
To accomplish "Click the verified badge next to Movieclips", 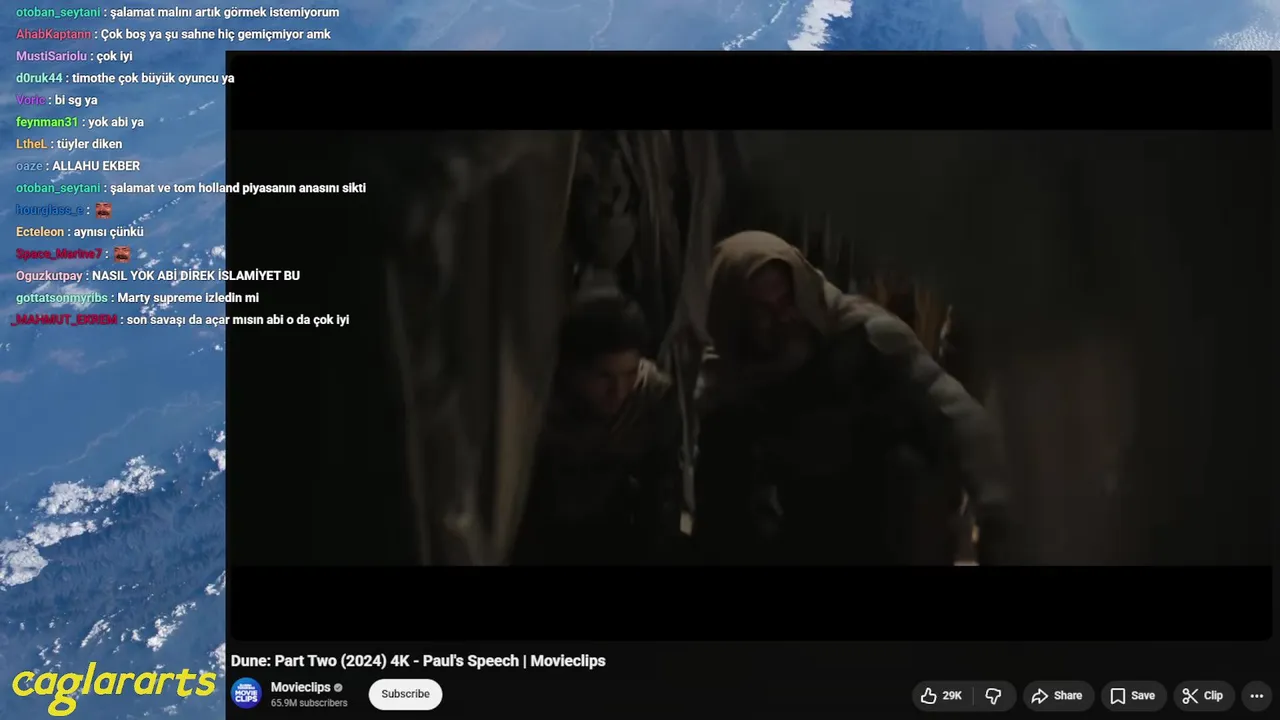I will click(x=338, y=688).
